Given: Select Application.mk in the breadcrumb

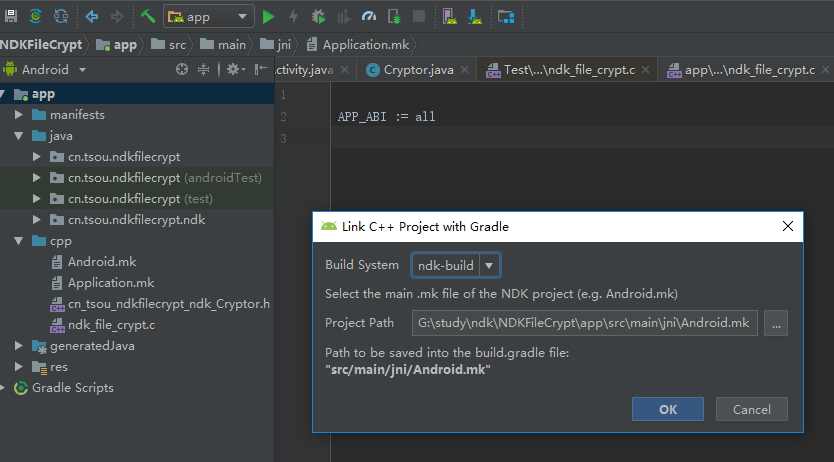Looking at the screenshot, I should (358, 45).
